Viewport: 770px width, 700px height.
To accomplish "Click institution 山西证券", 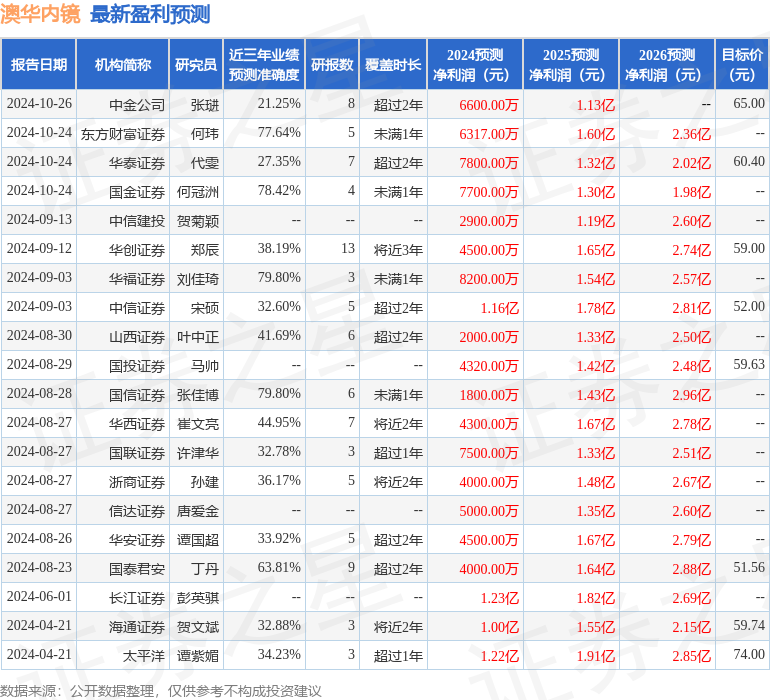I will click(137, 336).
